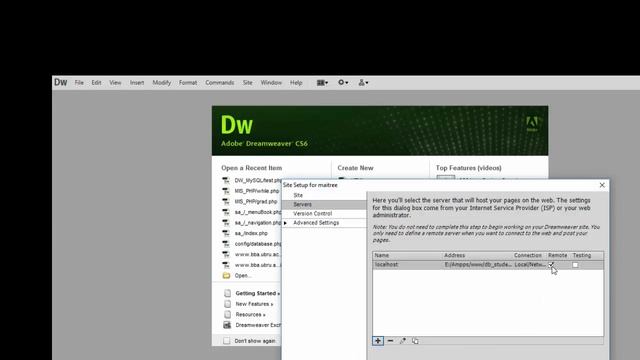Screen dimensions: 640x360
Task: Expand the Advanced Settings arrow
Action: [x=285, y=223]
